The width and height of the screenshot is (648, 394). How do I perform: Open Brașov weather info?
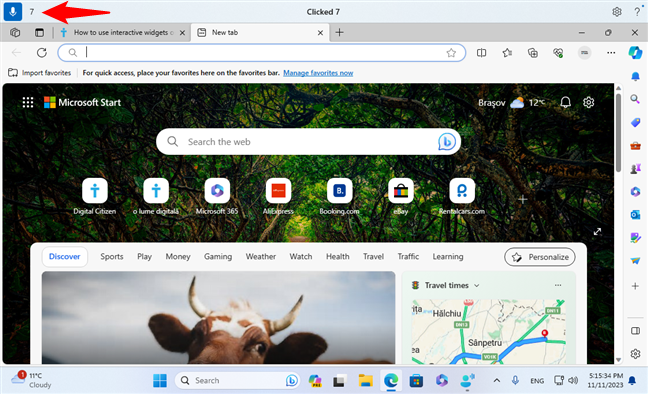pyautogui.click(x=512, y=103)
